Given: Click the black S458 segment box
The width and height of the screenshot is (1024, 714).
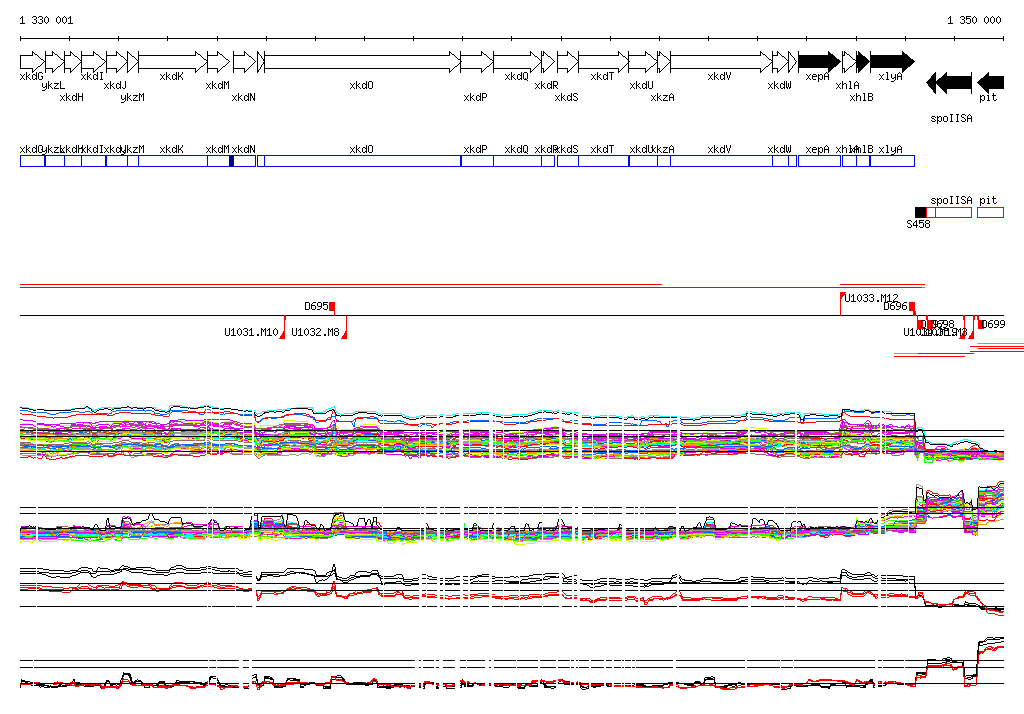Looking at the screenshot, I should point(921,212).
